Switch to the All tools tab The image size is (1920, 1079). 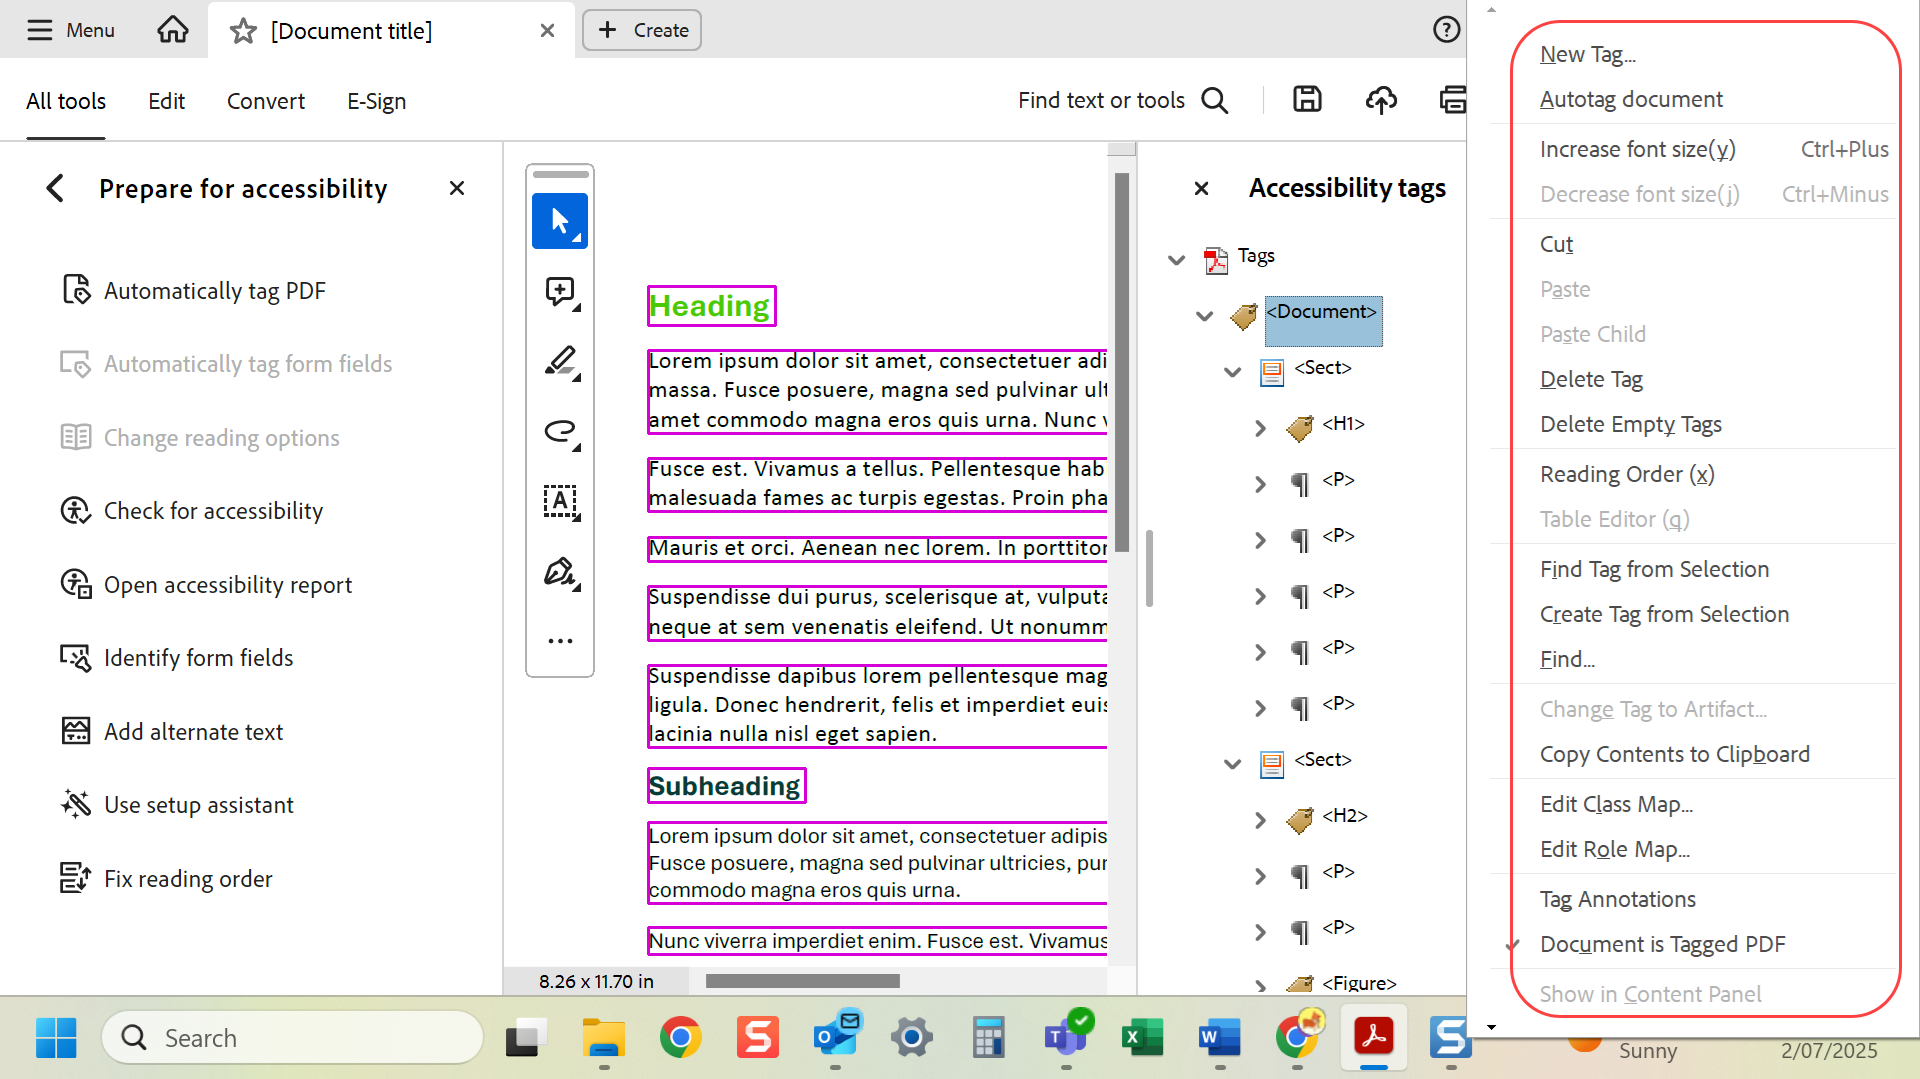tap(66, 101)
